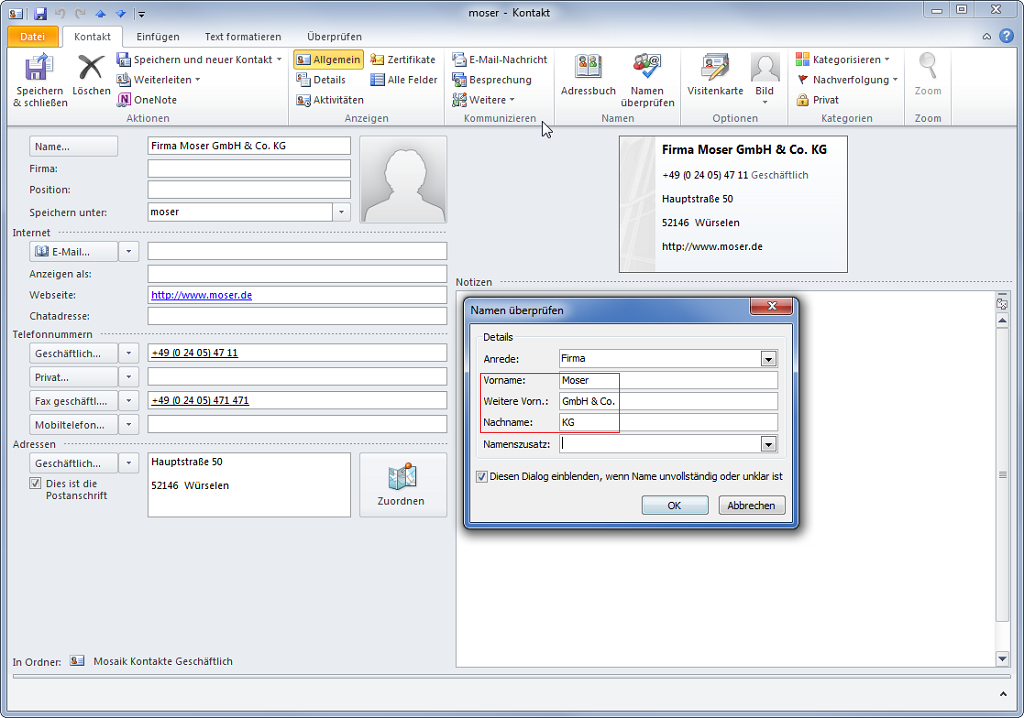The image size is (1024, 718).
Task: Show the Allgemein view
Action: 328,59
